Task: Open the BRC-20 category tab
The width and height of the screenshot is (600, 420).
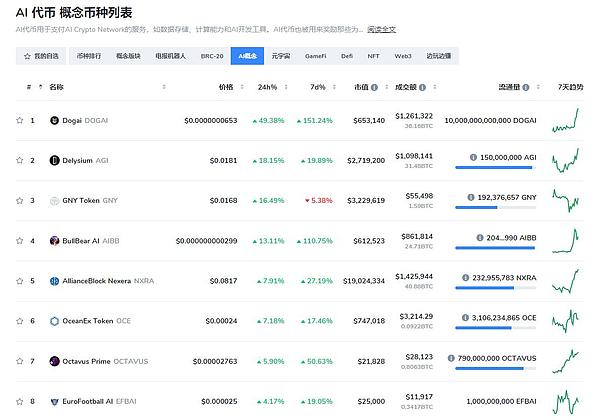Action: coord(211,57)
